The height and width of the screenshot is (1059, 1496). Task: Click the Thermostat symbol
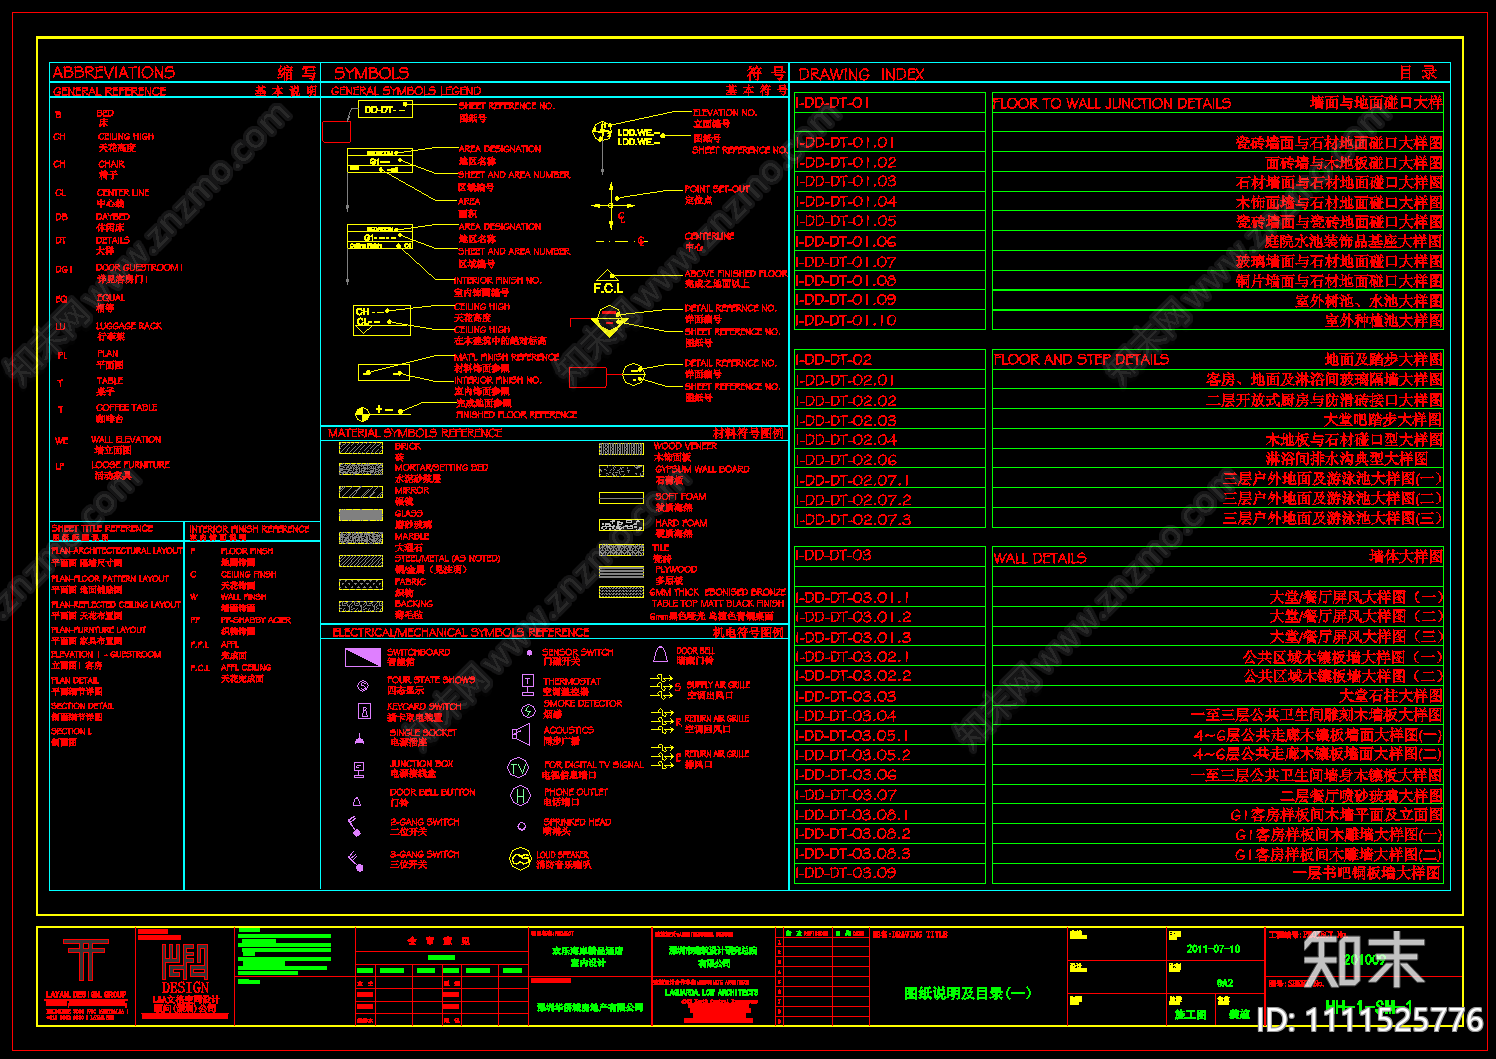[x=527, y=685]
